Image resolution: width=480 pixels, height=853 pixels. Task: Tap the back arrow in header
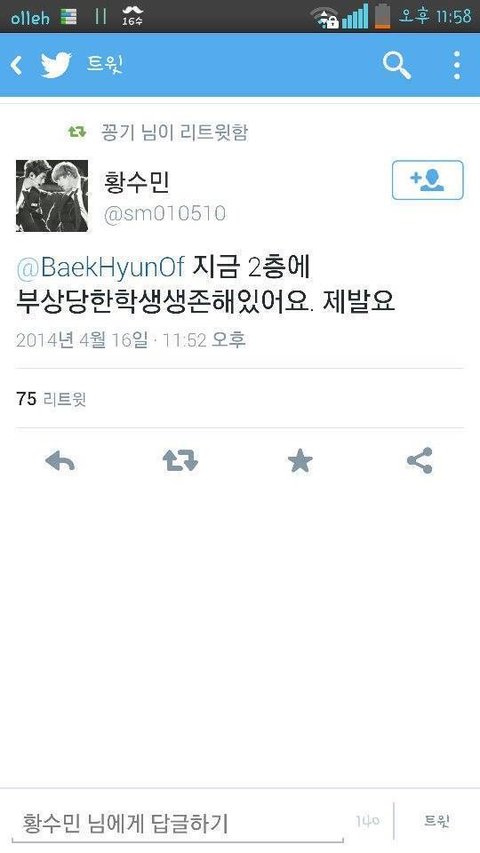tap(17, 65)
